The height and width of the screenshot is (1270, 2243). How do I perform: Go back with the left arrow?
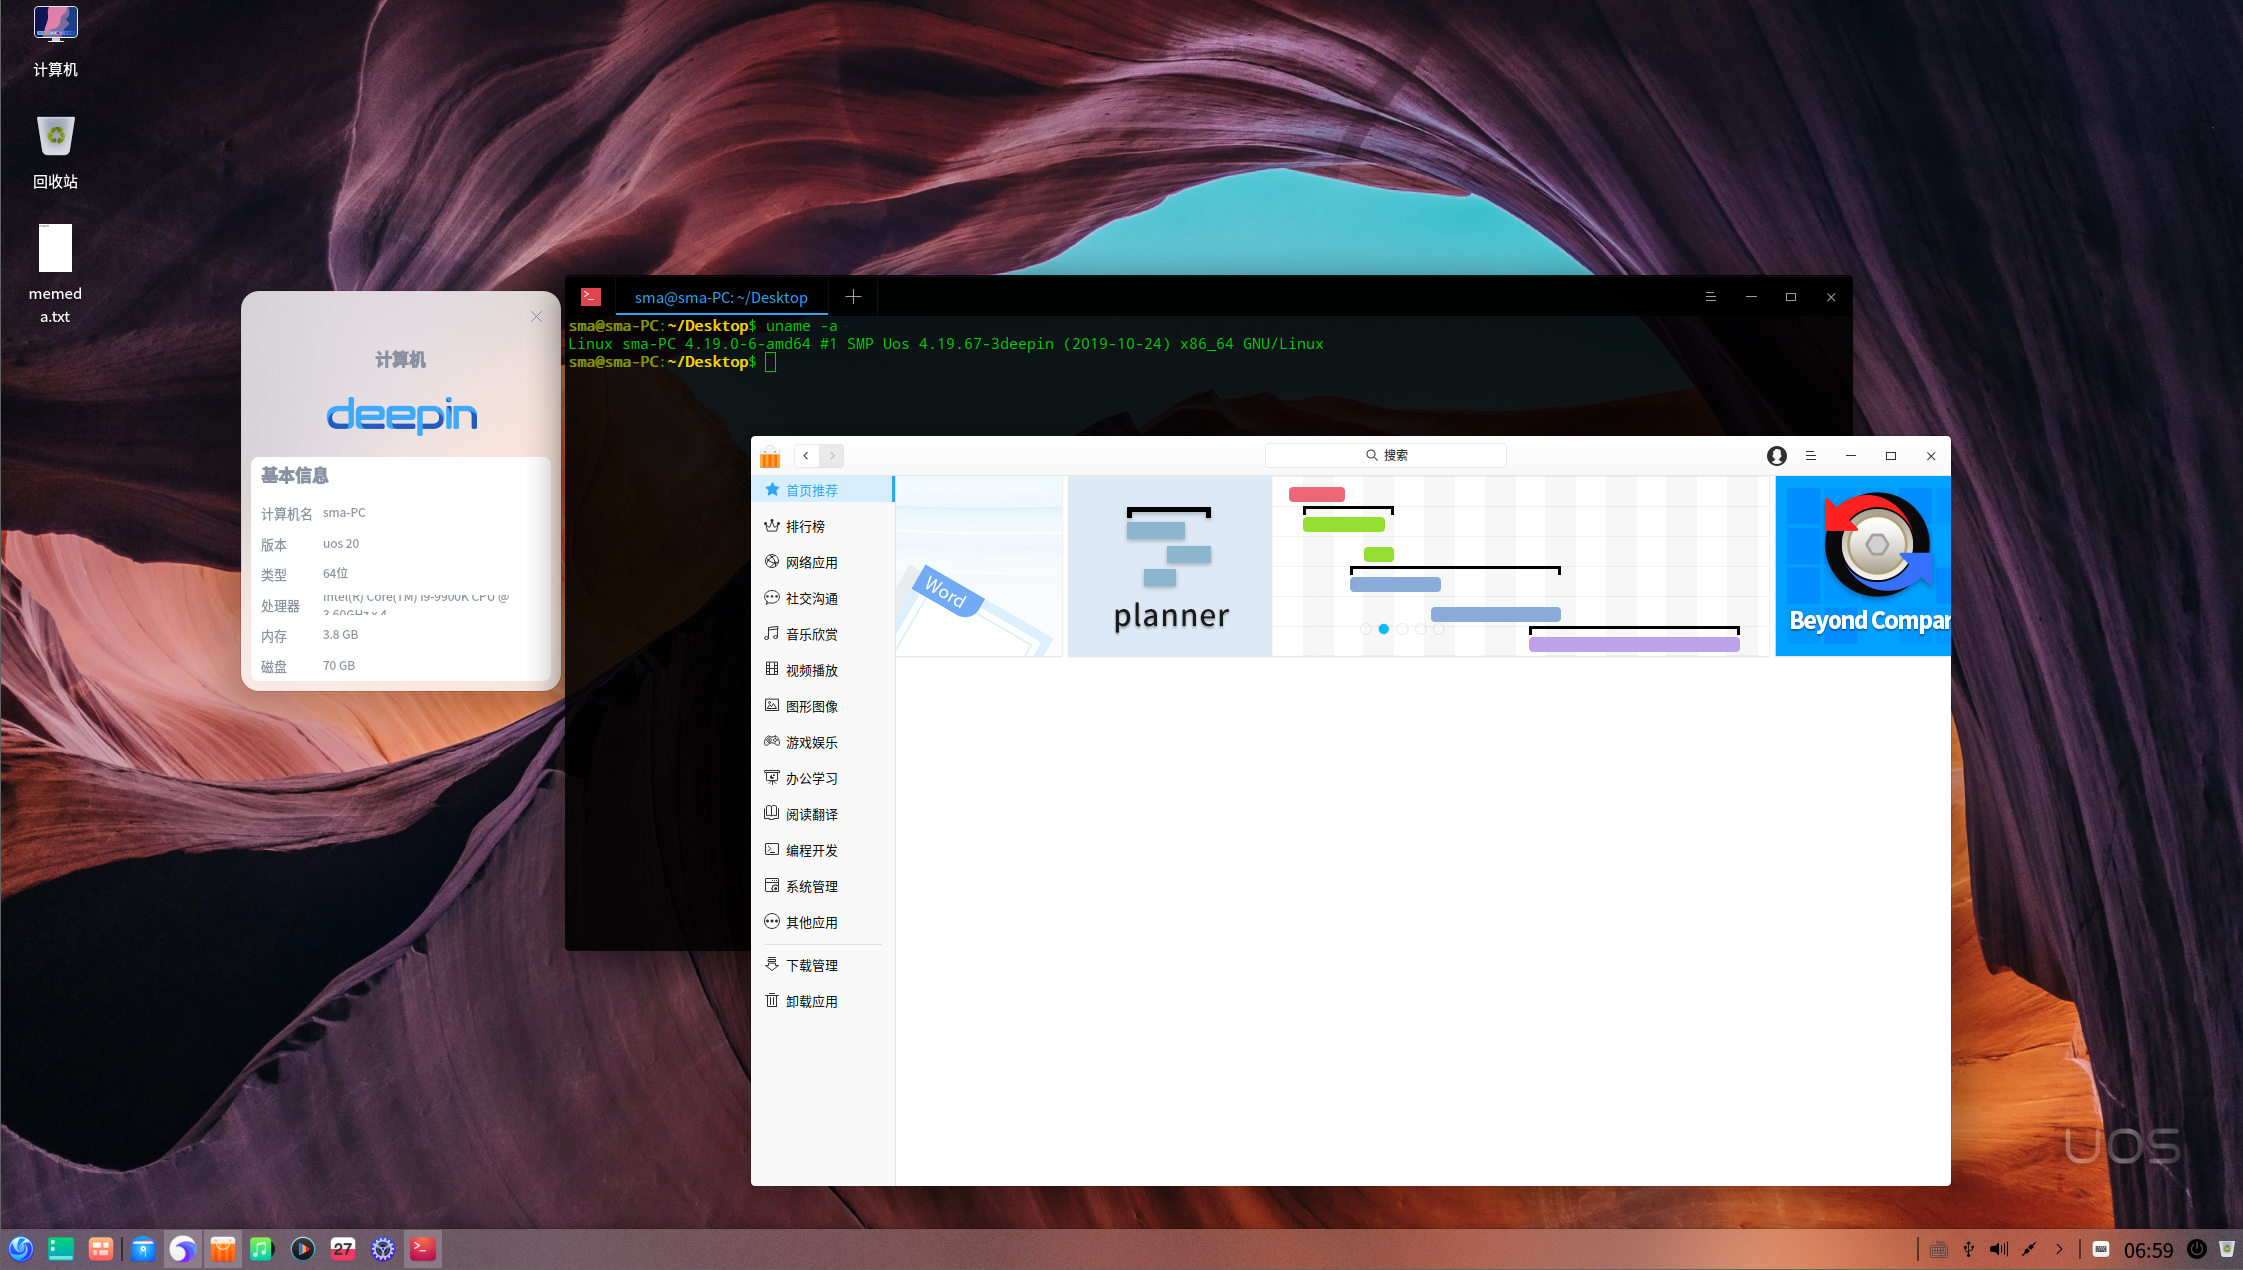click(x=806, y=456)
